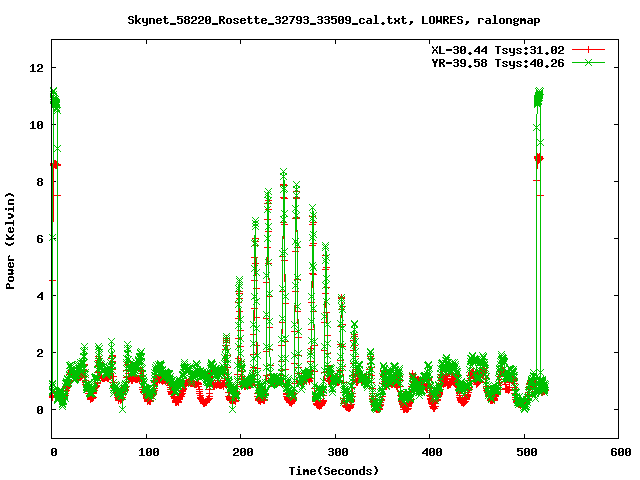Screen dimensions: 640x480
Task: Click the y-axis tick label 2
Action: click(x=40, y=353)
